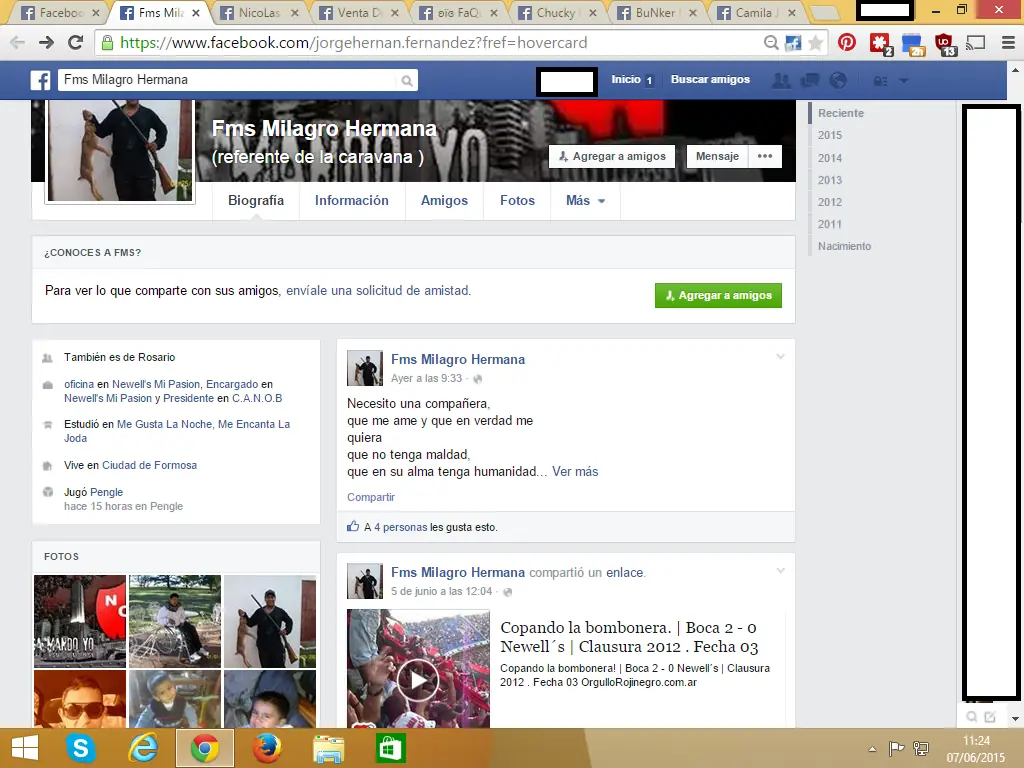This screenshot has width=1024, height=768.
Task: Open the account settings dropdown arrow
Action: coord(904,81)
